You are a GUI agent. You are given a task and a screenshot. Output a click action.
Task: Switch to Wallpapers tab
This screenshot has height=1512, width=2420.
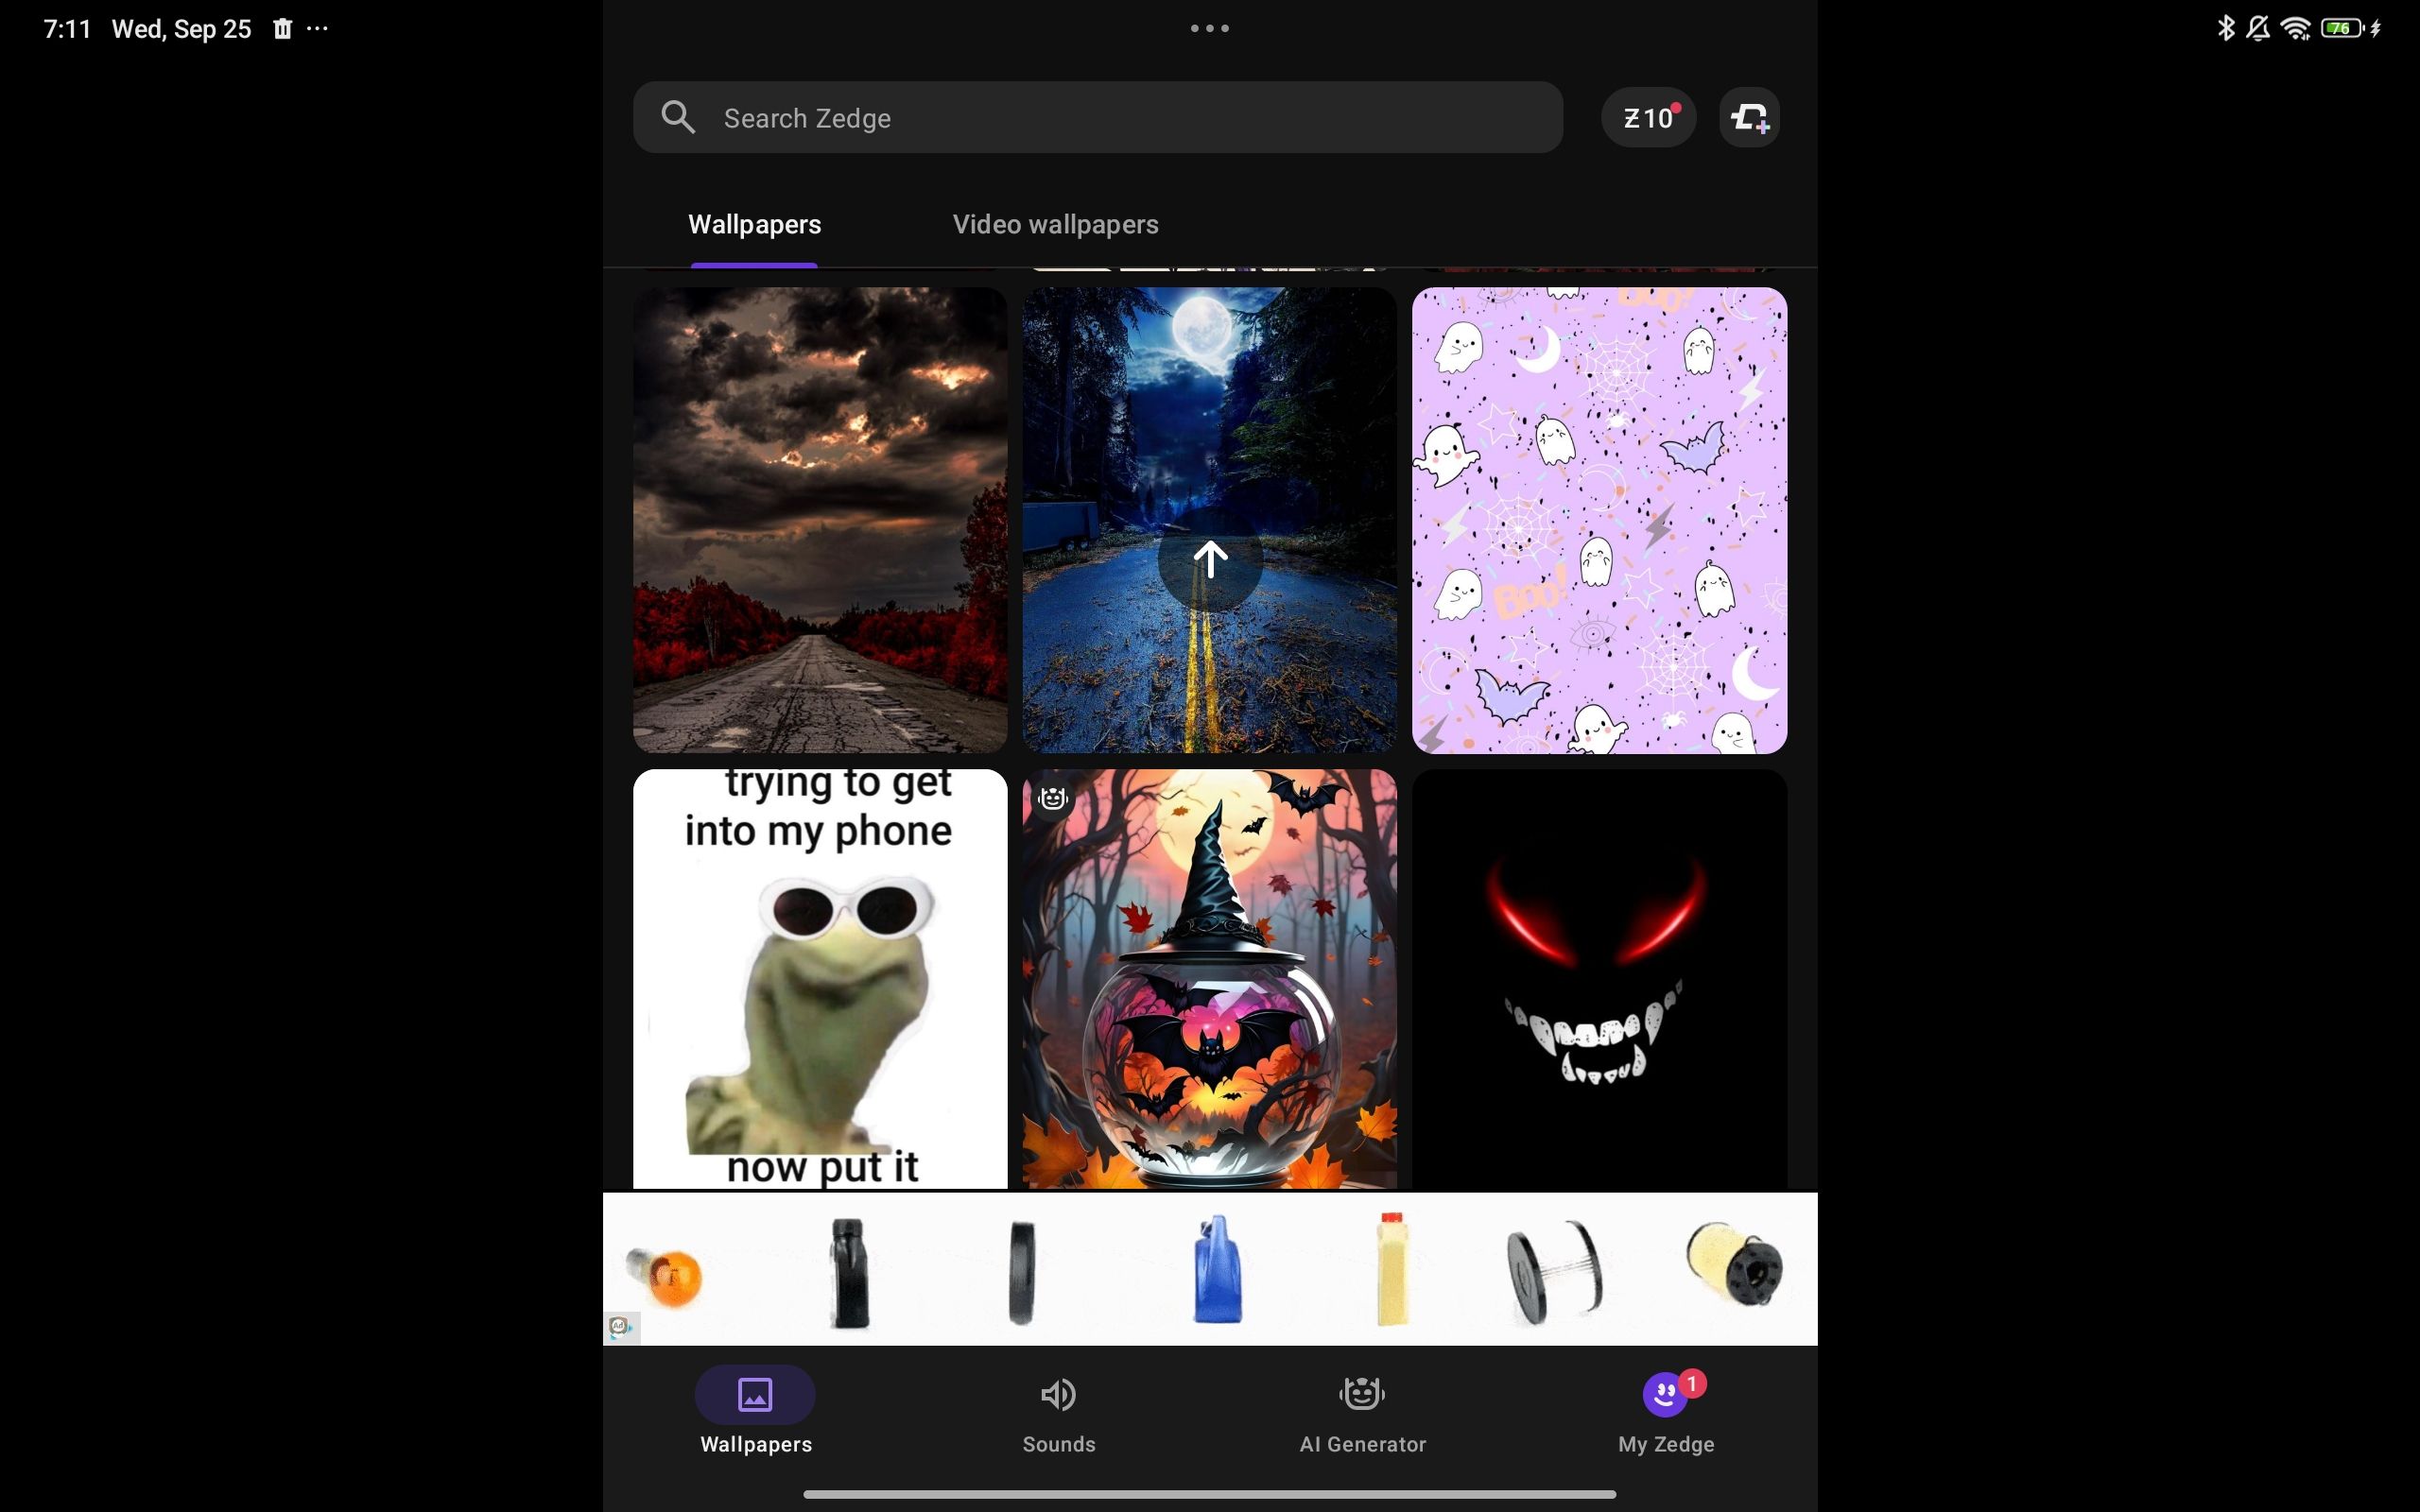tap(756, 223)
